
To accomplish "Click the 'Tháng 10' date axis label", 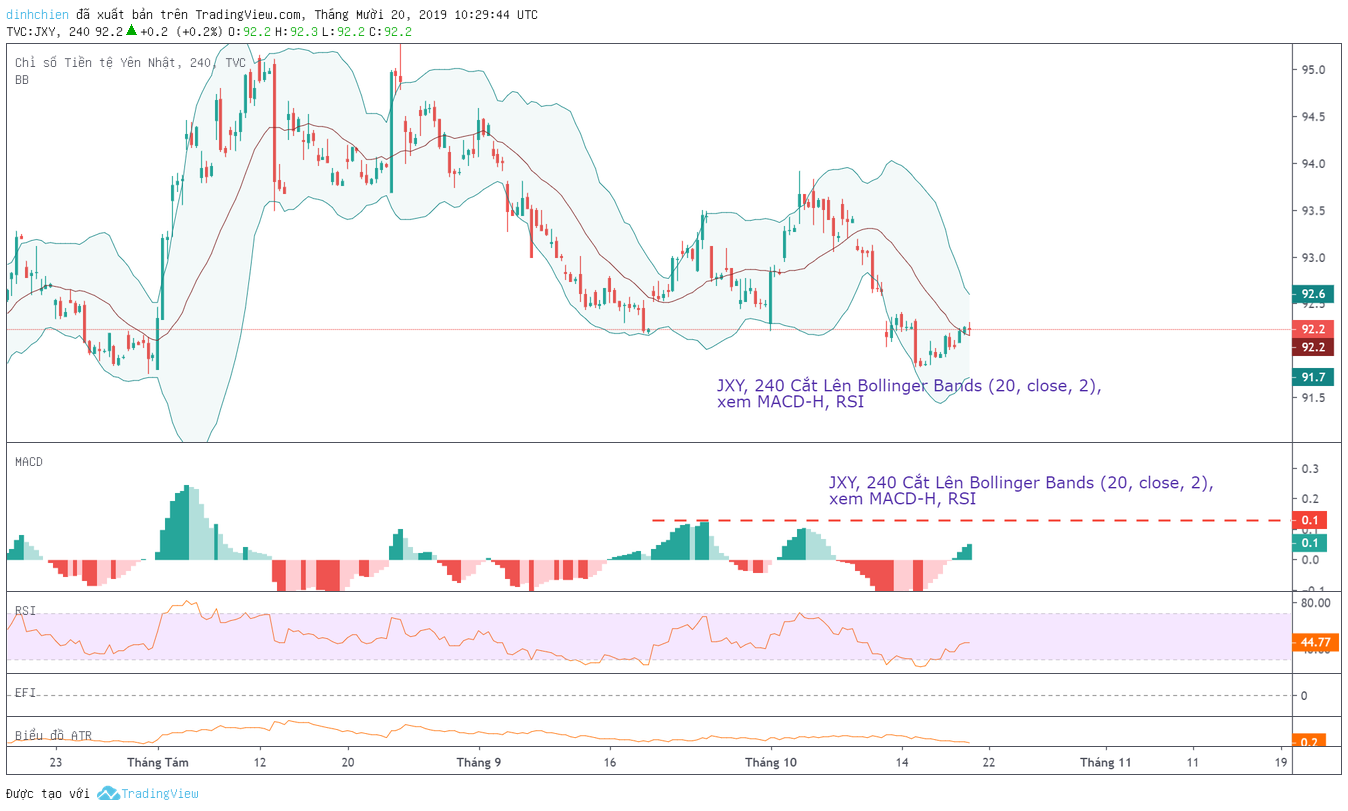I will [x=771, y=762].
